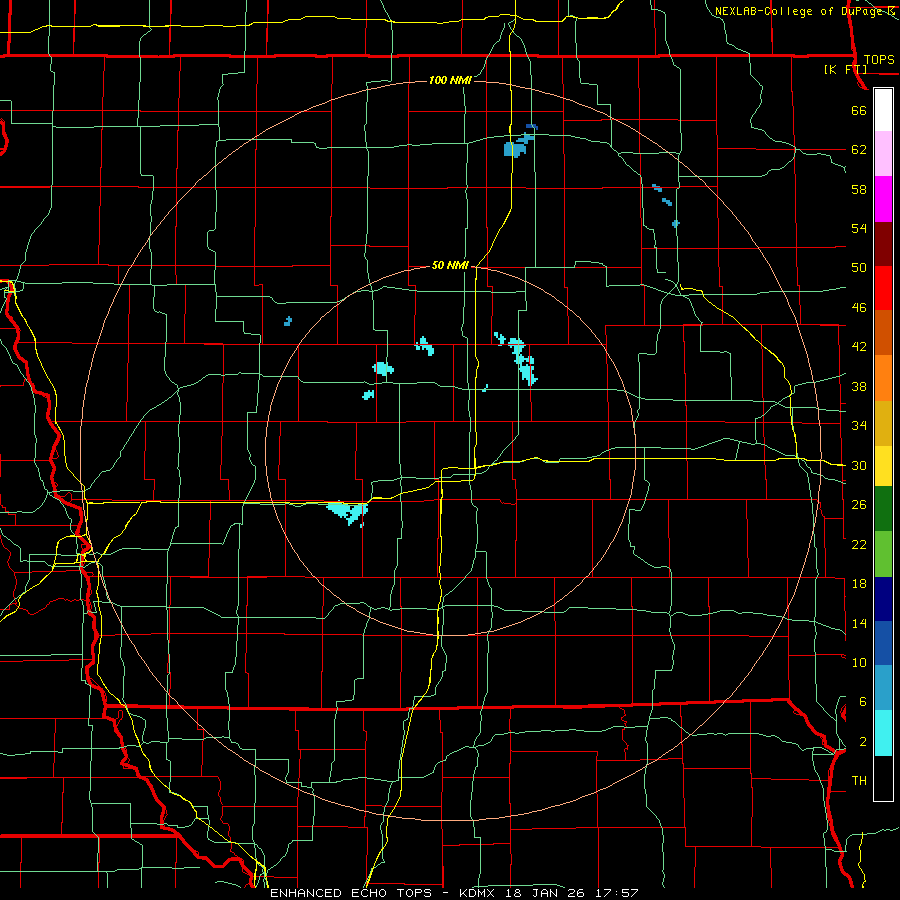Screen dimensions: 900x900
Task: Select the bright red legend swatch
Action: click(x=883, y=288)
